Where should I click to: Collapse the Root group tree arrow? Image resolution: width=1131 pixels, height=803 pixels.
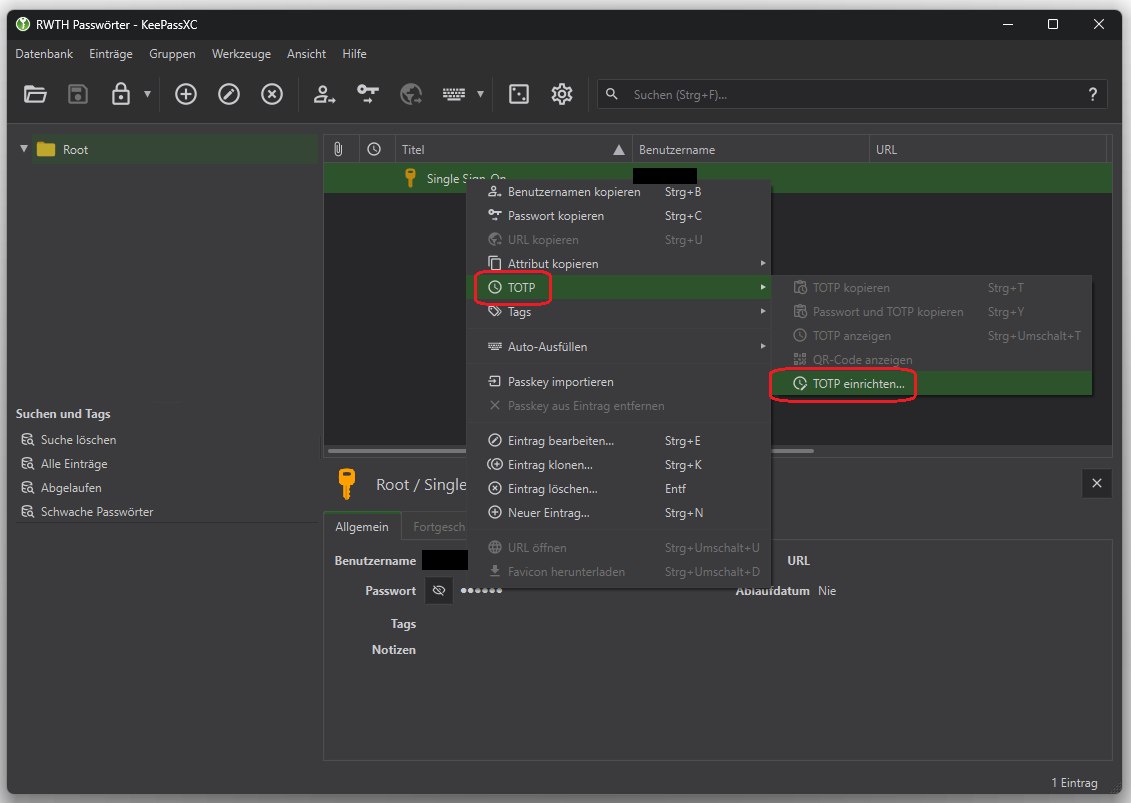tap(24, 149)
